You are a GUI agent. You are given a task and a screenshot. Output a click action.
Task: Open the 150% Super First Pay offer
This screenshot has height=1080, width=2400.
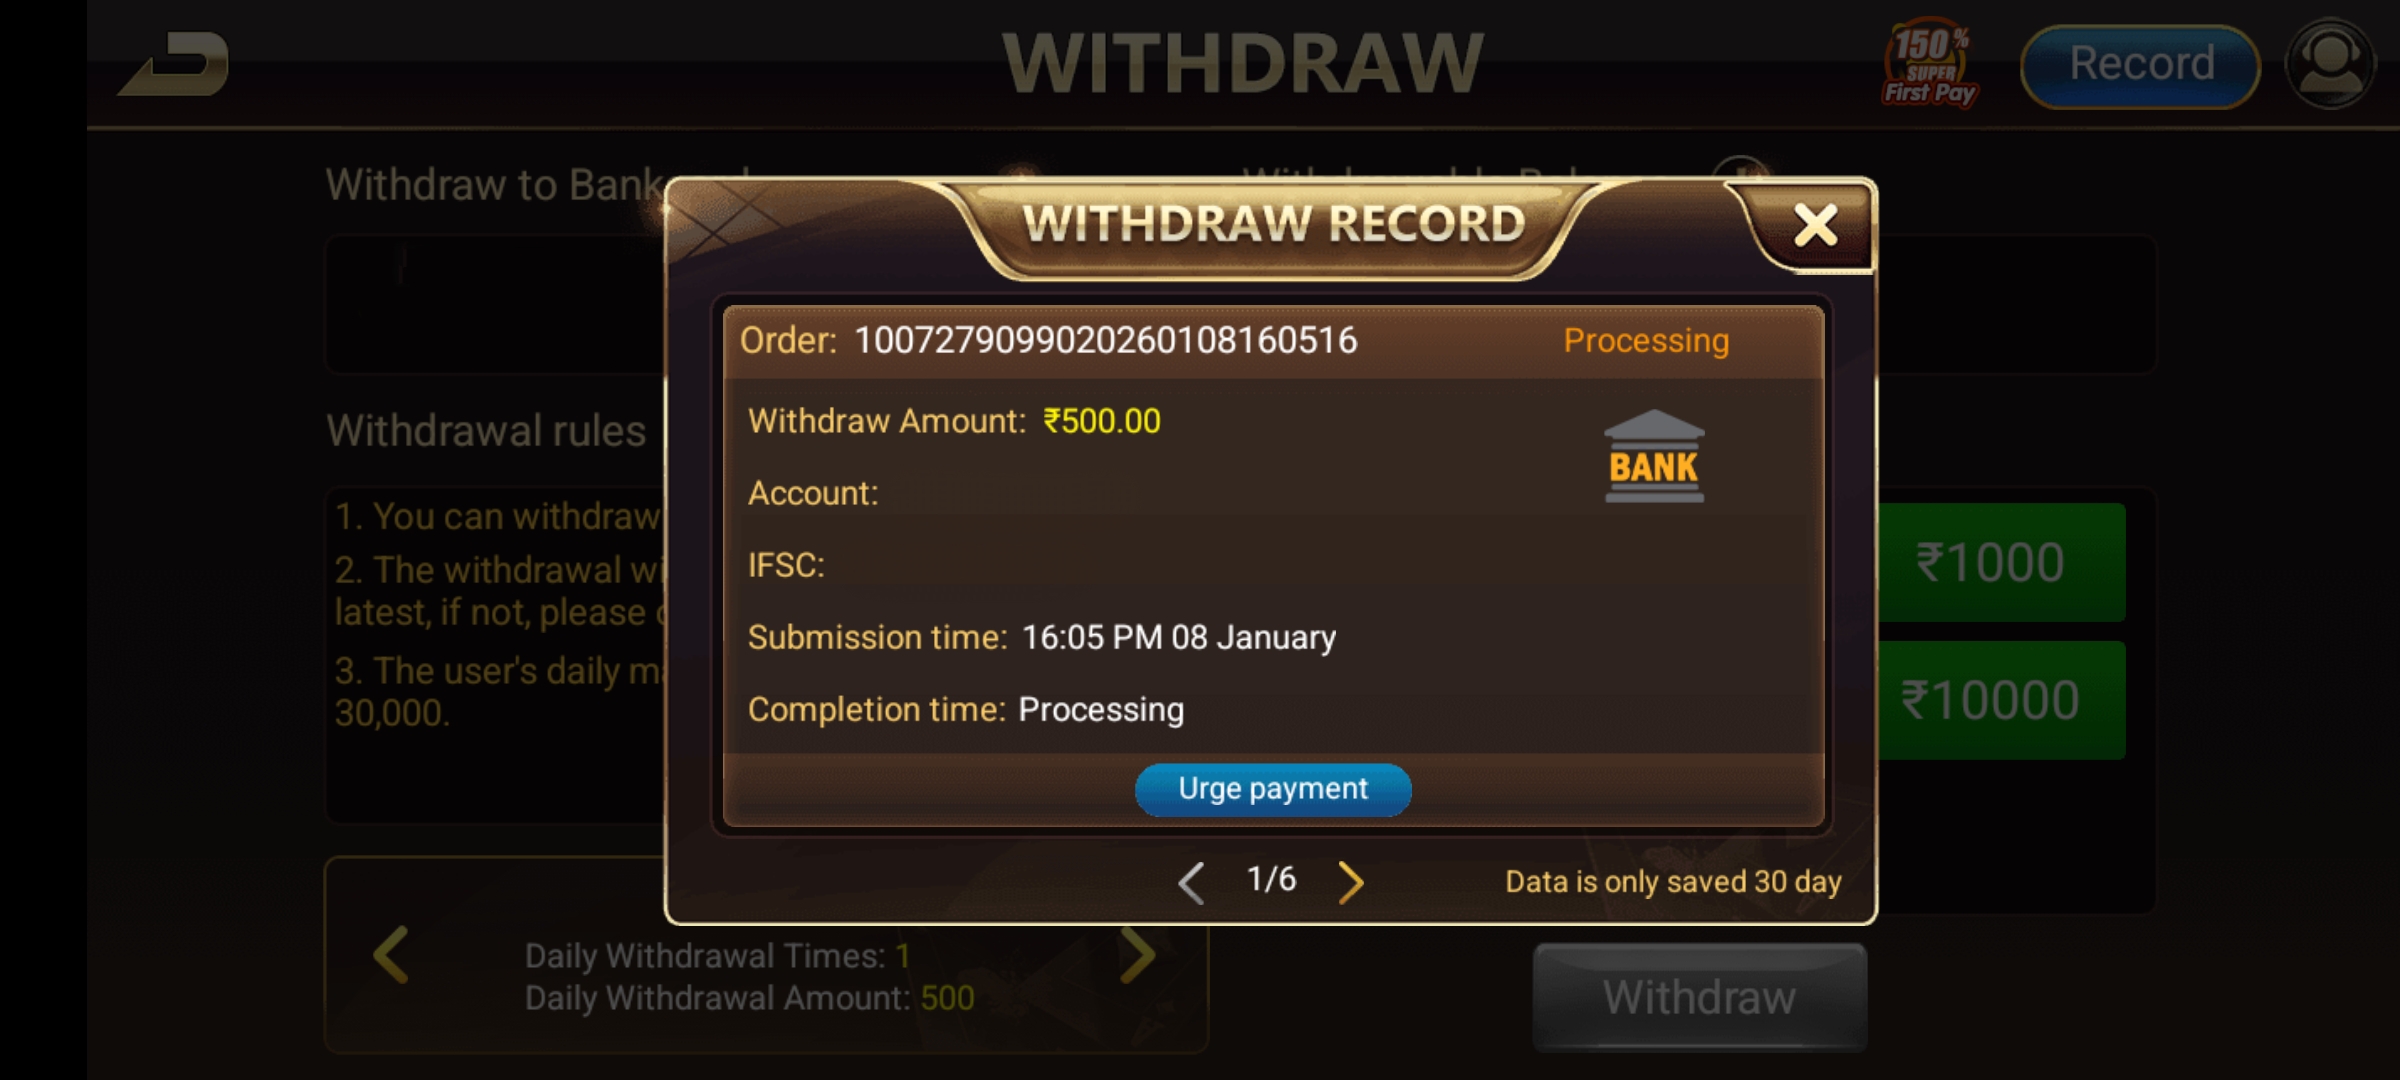point(1930,63)
